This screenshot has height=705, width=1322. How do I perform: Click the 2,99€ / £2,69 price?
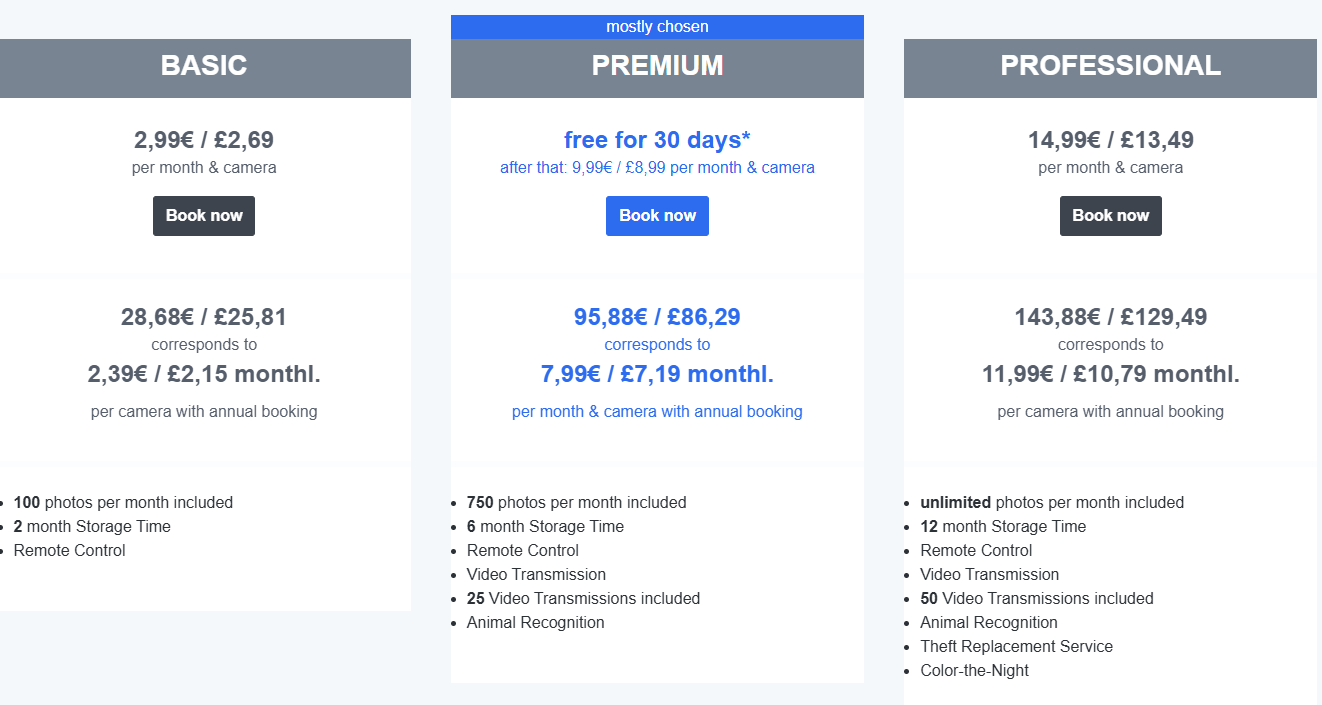[204, 140]
